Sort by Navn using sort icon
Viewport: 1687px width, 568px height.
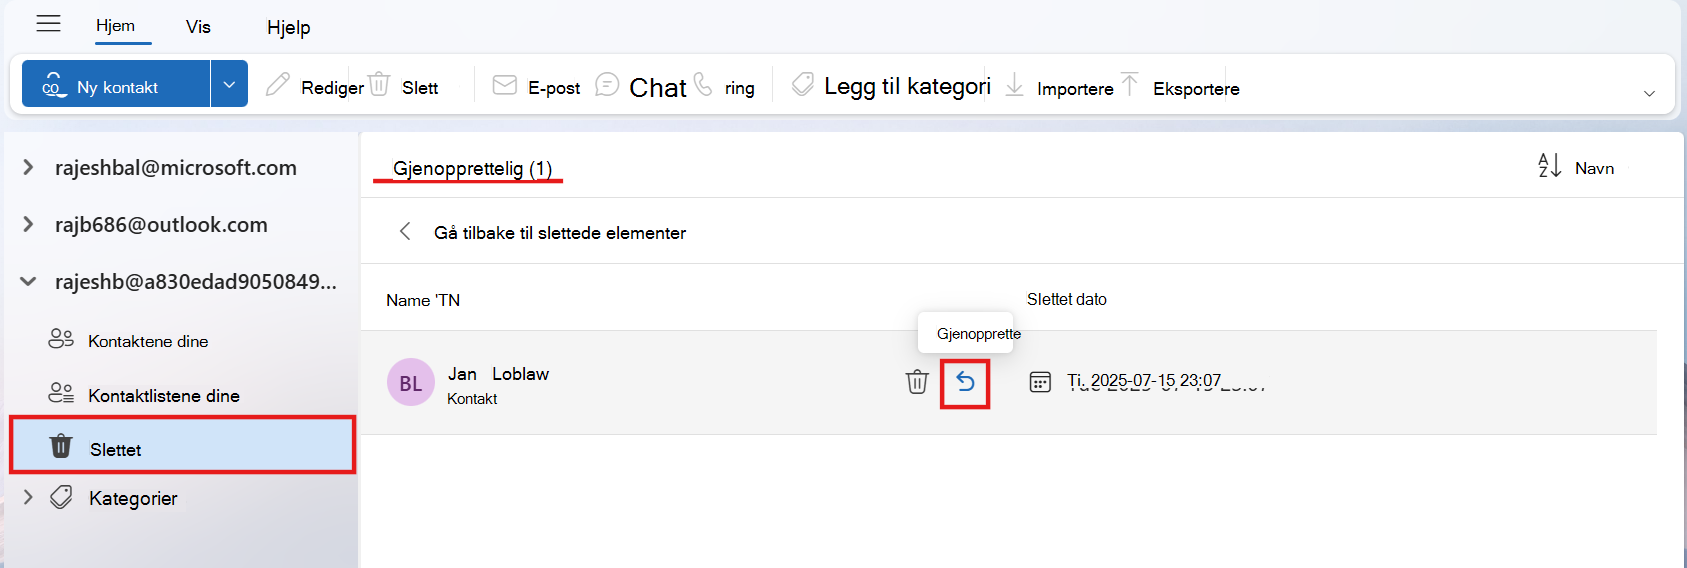1549,166
